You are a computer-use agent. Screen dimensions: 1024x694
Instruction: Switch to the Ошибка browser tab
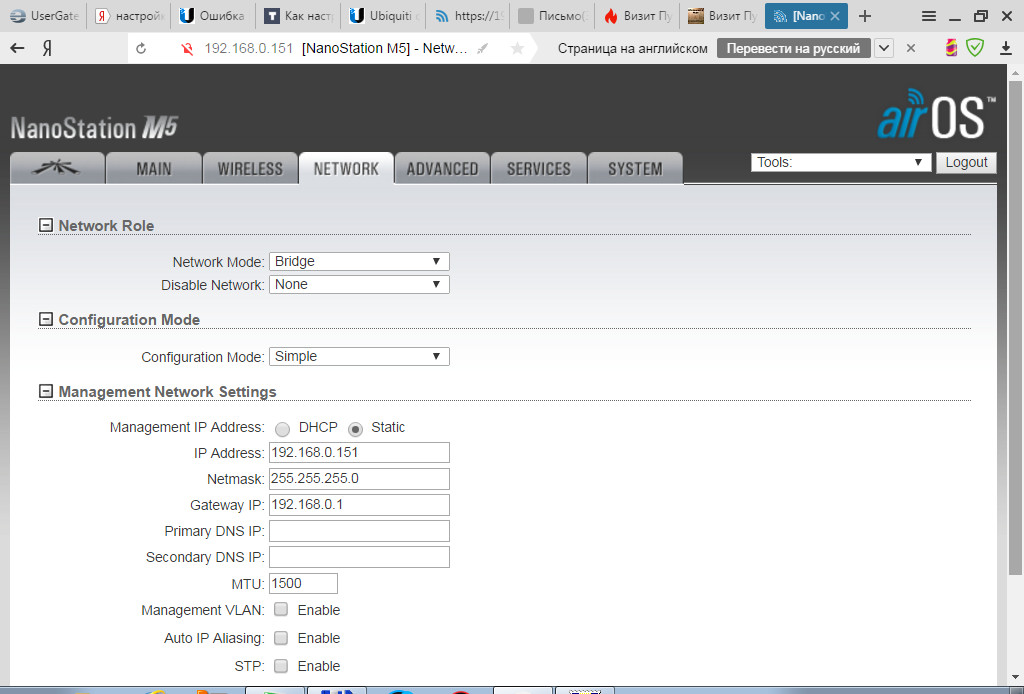click(212, 16)
